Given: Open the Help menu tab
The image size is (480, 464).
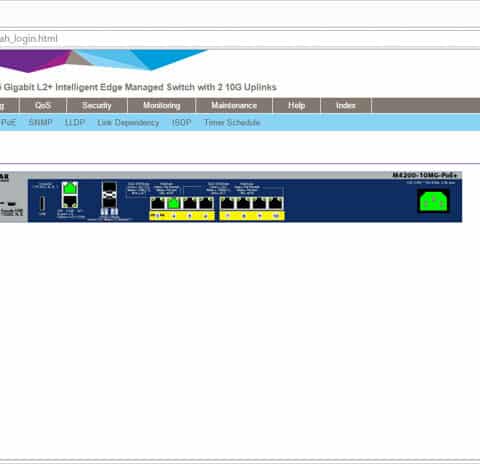Looking at the screenshot, I should [x=296, y=106].
